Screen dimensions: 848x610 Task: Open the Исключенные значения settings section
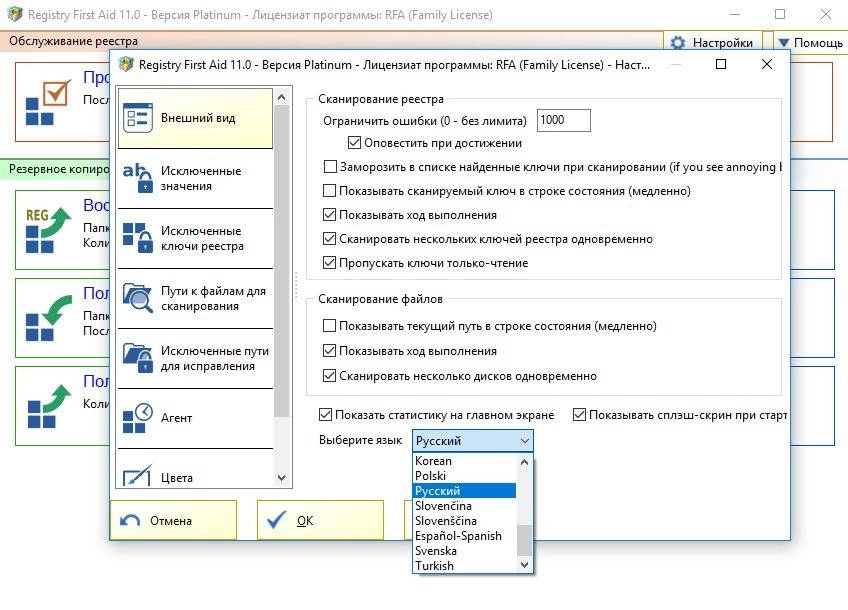195,178
